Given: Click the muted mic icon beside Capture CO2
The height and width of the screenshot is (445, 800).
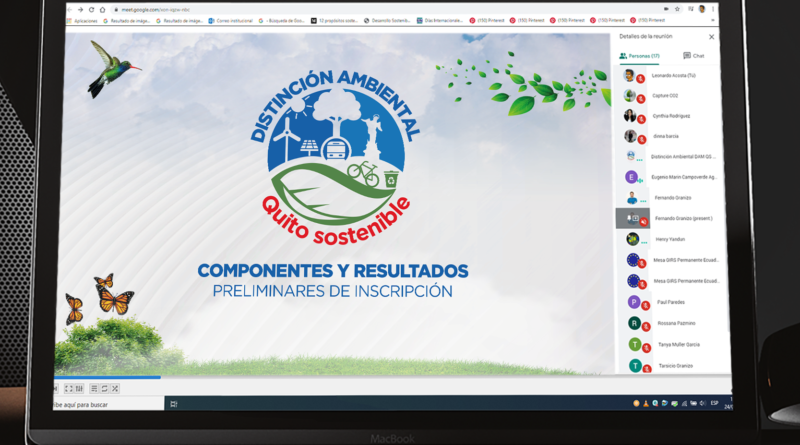Looking at the screenshot, I should (641, 99).
